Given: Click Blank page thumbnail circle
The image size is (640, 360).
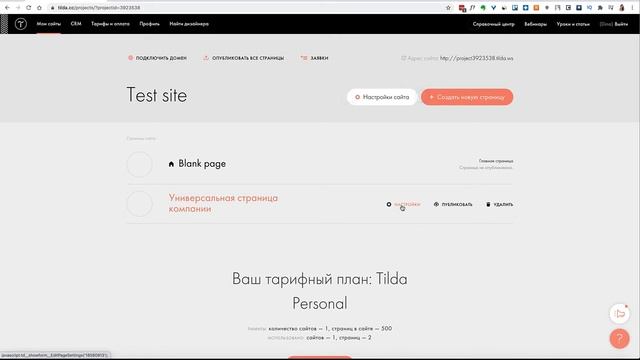Looking at the screenshot, I should (x=140, y=164).
